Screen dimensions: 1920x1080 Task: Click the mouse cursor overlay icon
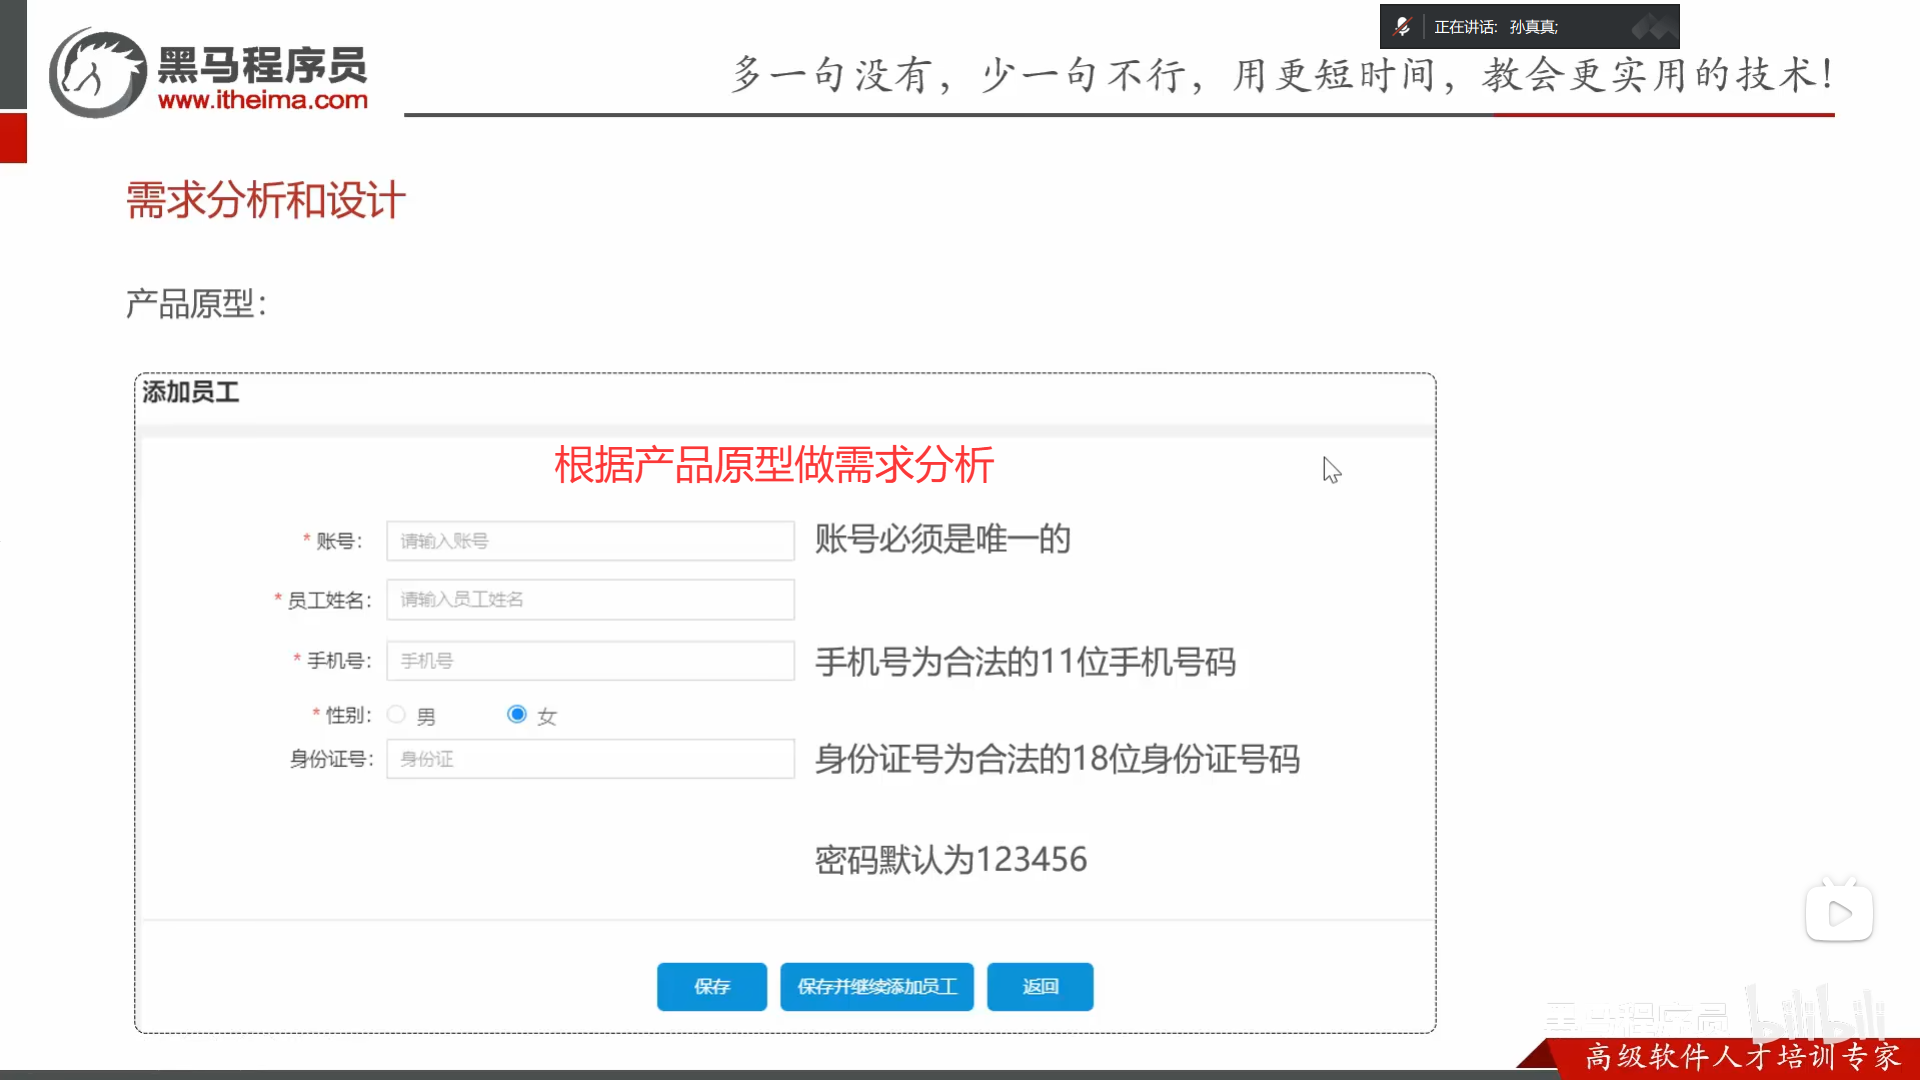[1331, 470]
